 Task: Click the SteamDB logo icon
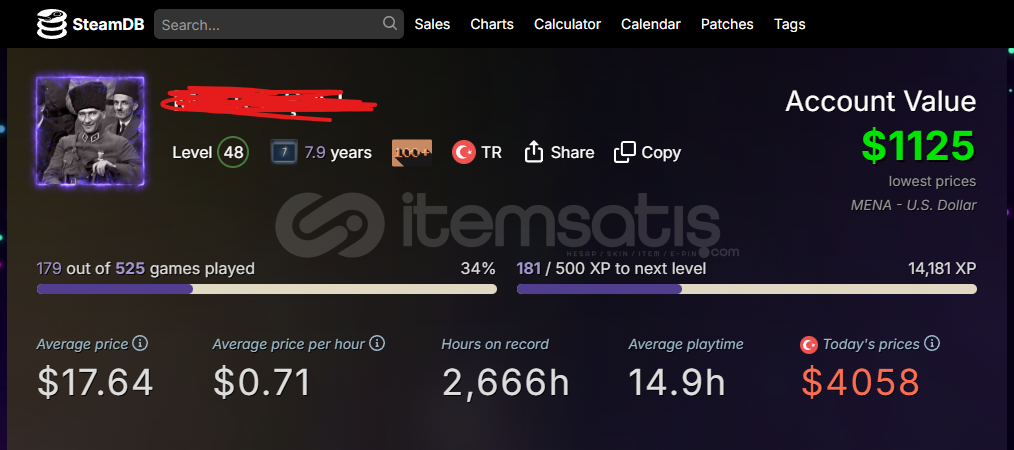point(52,24)
